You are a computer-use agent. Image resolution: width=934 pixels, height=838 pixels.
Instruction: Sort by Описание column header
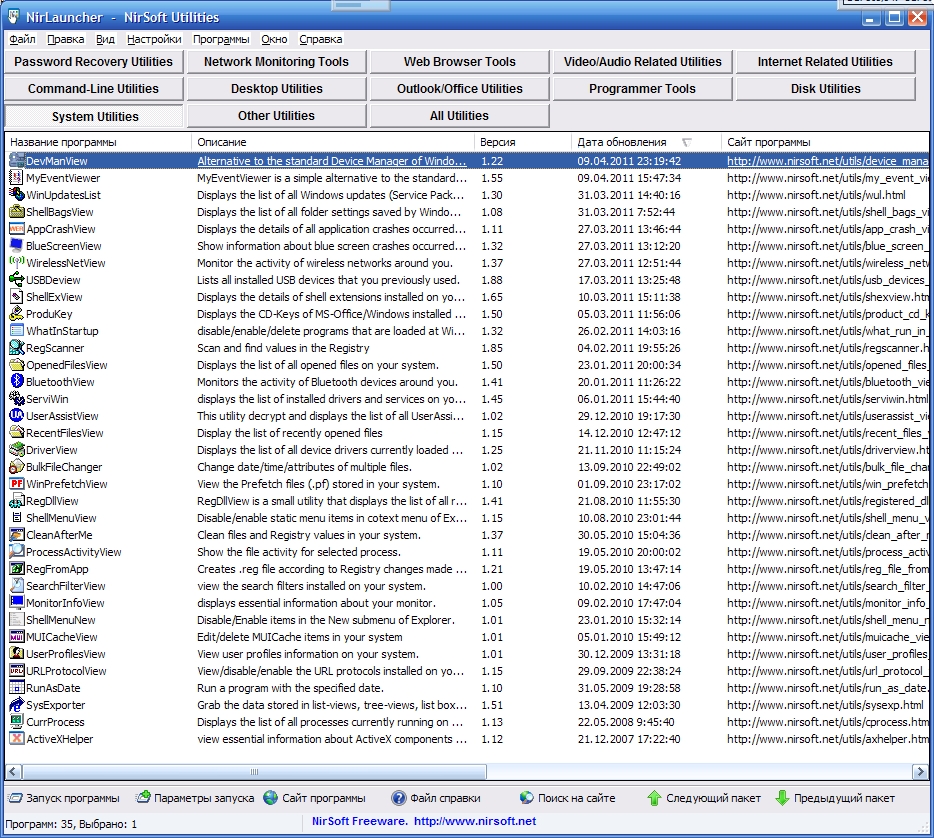332,142
